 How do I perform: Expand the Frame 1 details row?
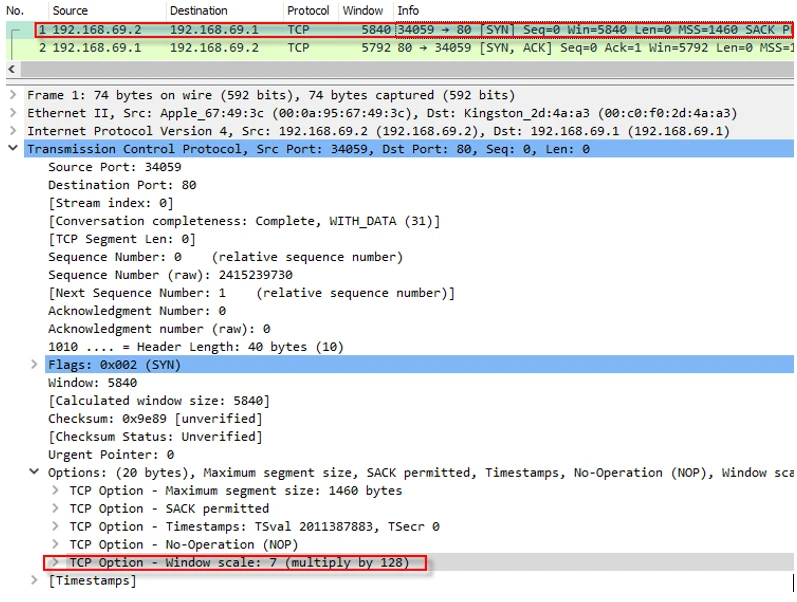tap(12, 95)
